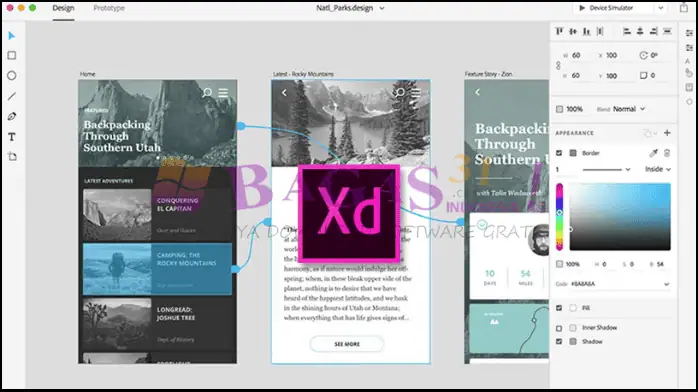
Task: Open the Longread: Joshua Tree card
Action: click(157, 324)
